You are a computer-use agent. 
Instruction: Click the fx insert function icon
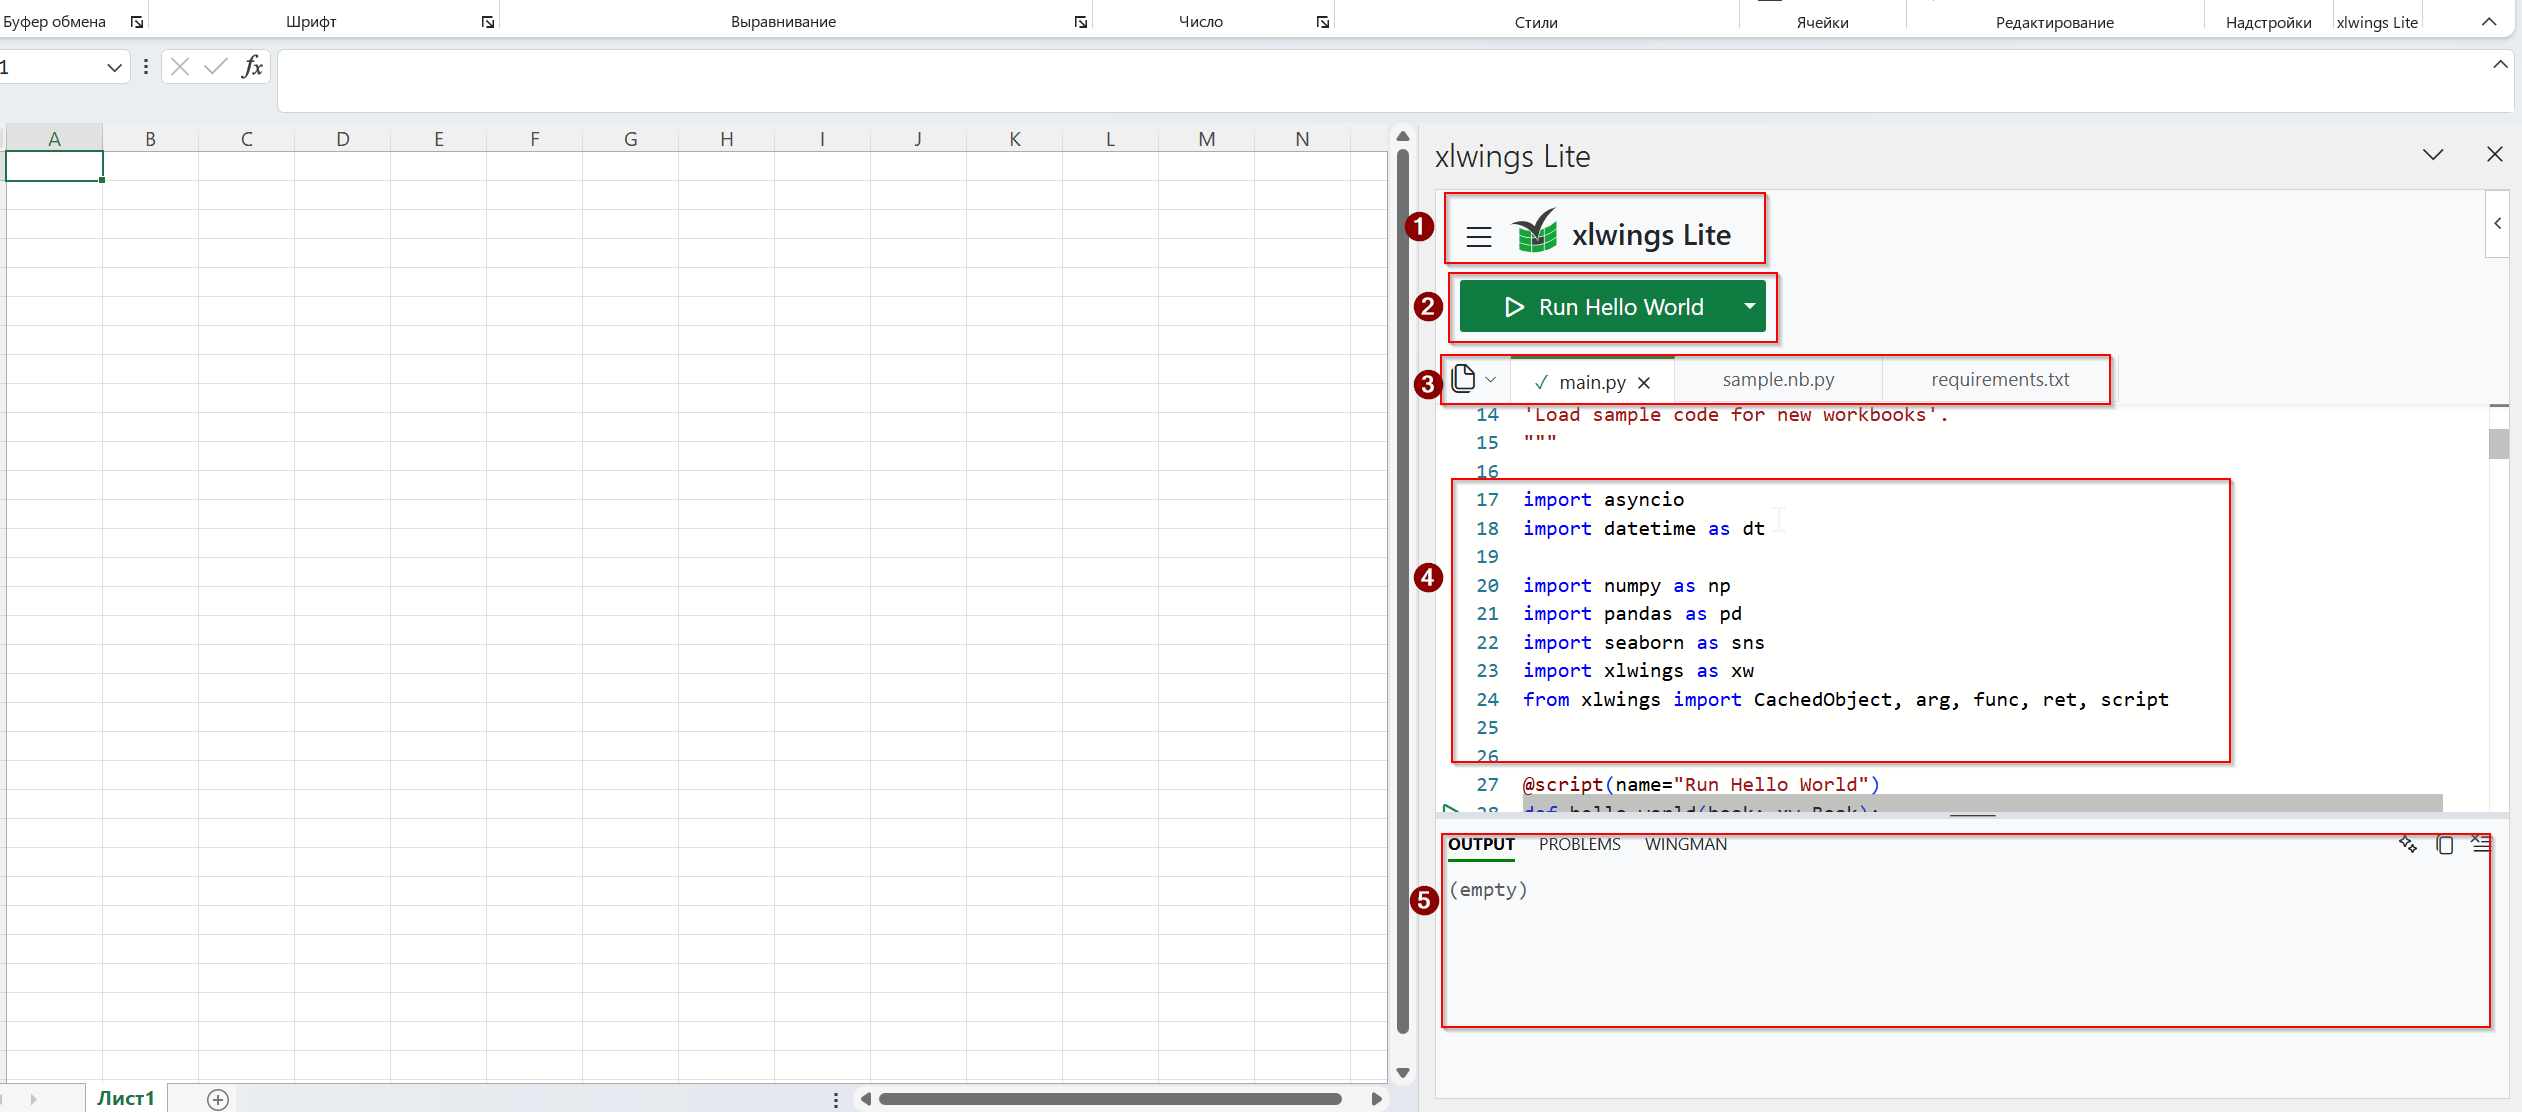(252, 67)
